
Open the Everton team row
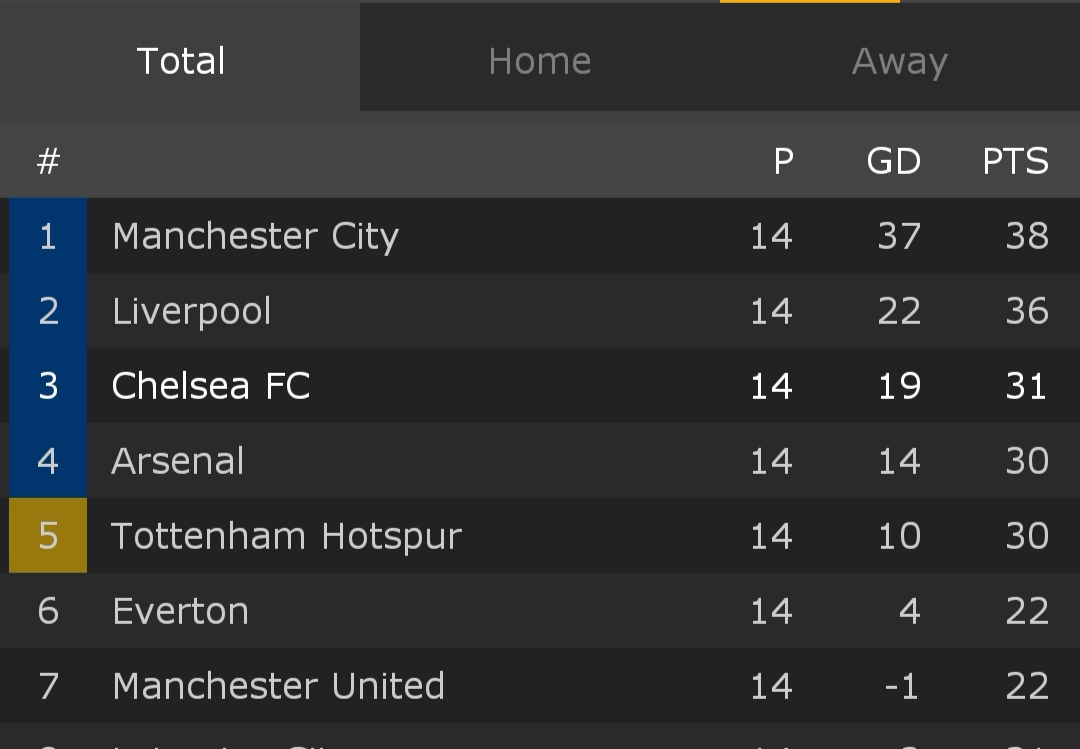click(x=181, y=611)
